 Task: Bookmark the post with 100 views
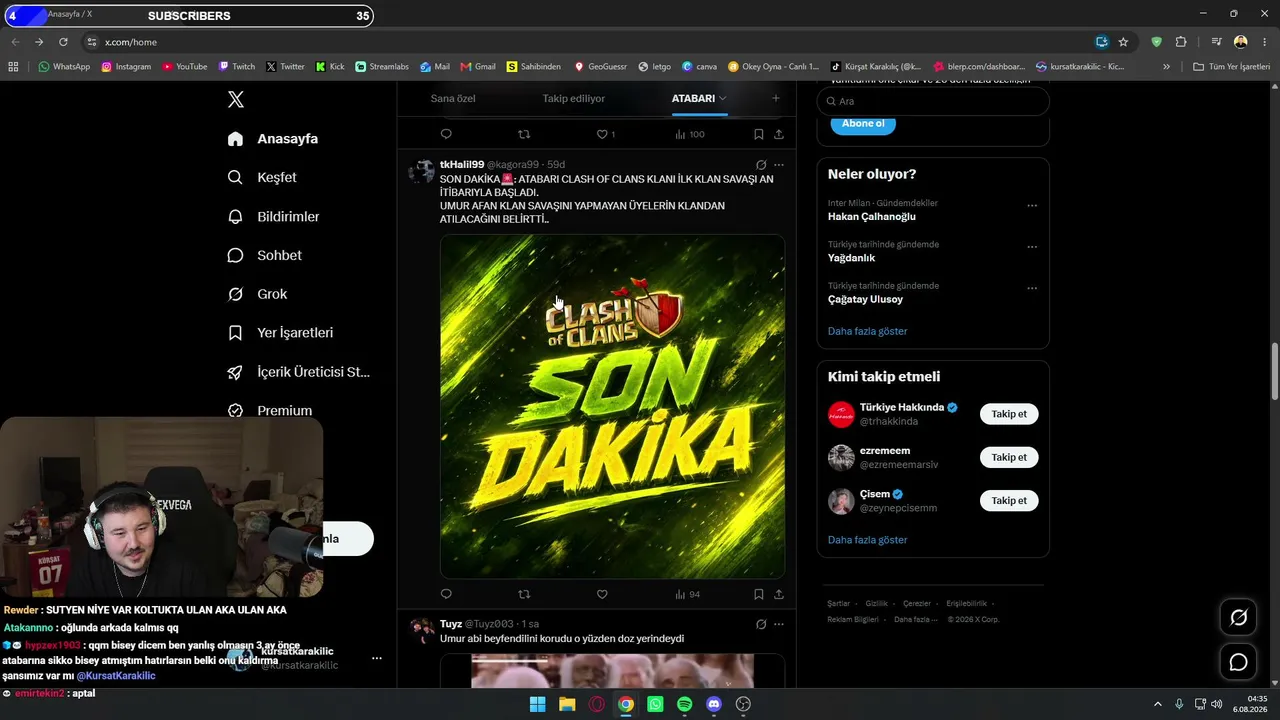point(758,134)
